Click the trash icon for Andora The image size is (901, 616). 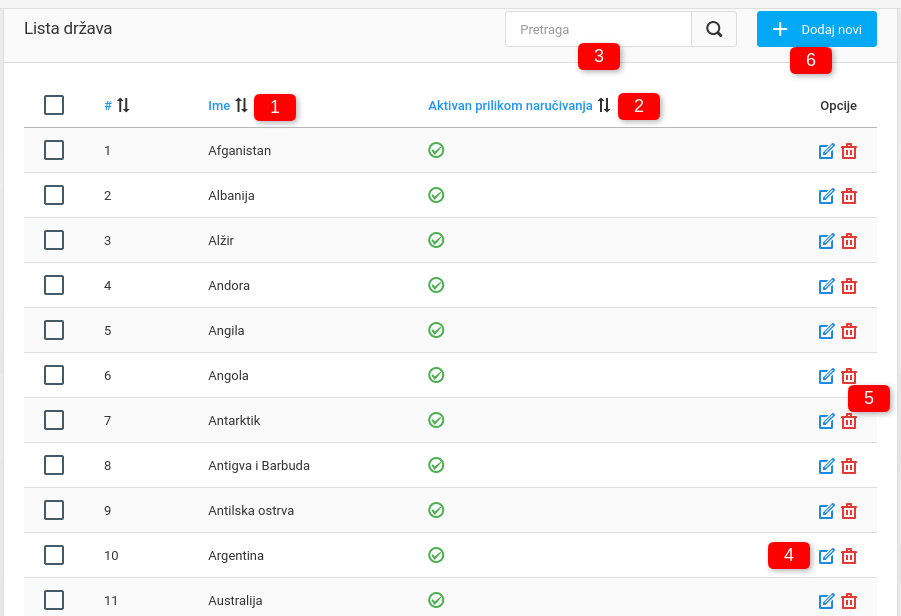(849, 286)
